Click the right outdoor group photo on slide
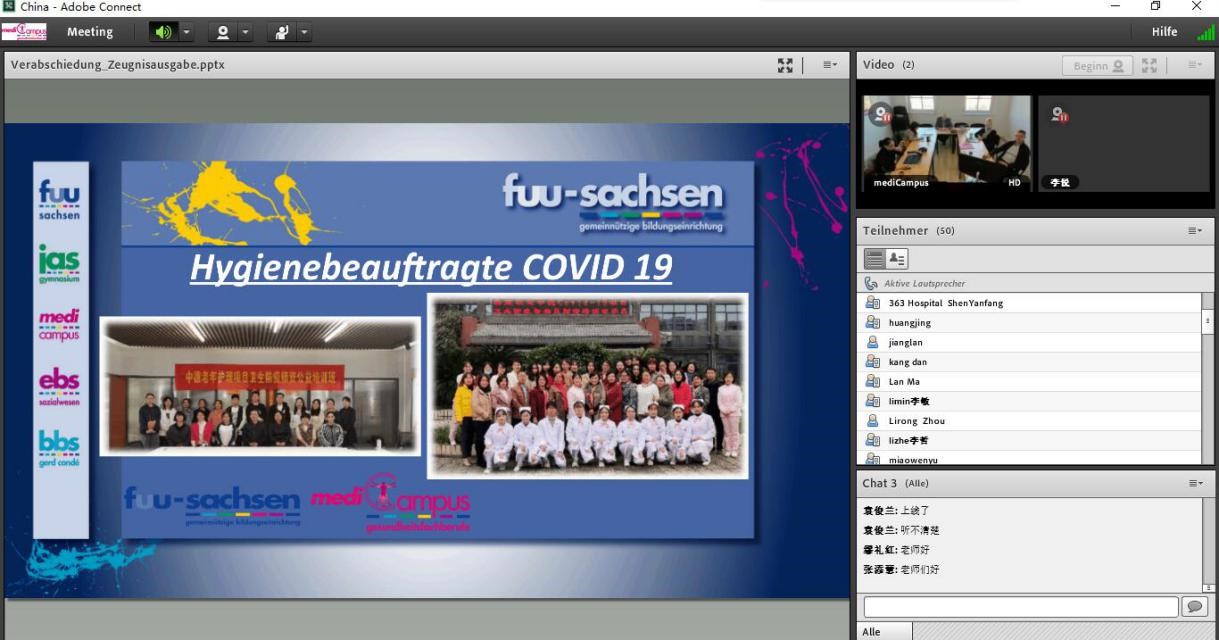Viewport: 1219px width, 640px height. point(588,386)
